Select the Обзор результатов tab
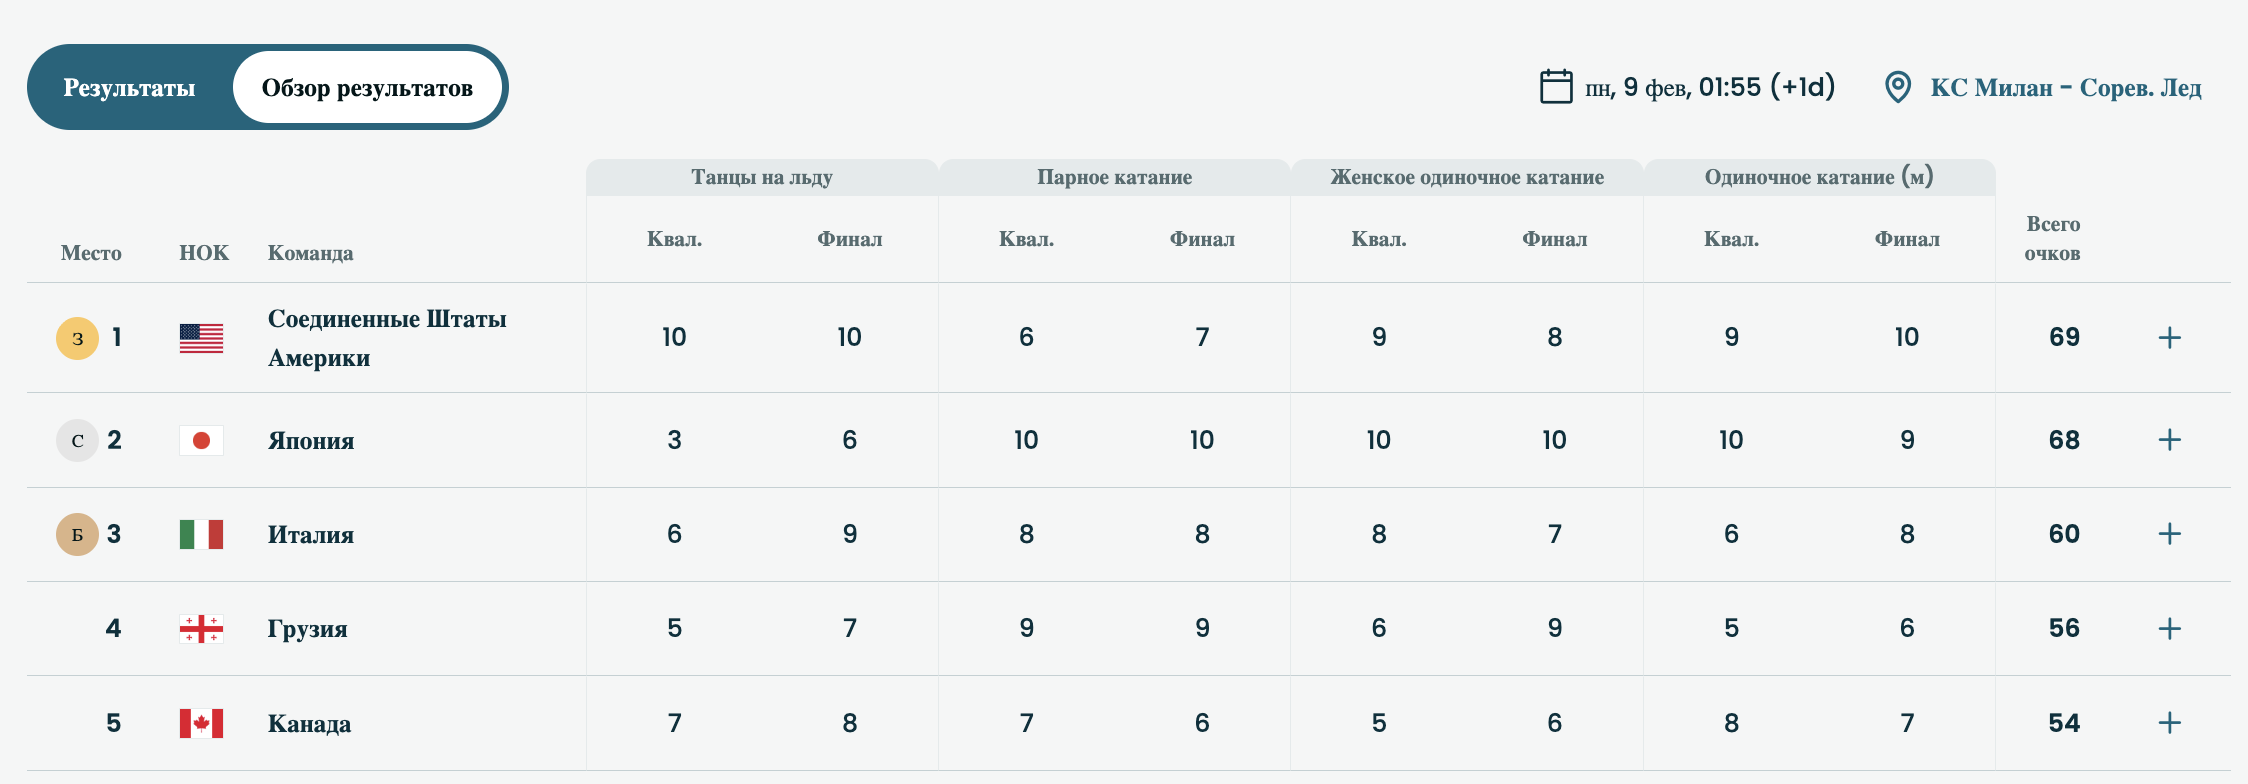 [367, 88]
